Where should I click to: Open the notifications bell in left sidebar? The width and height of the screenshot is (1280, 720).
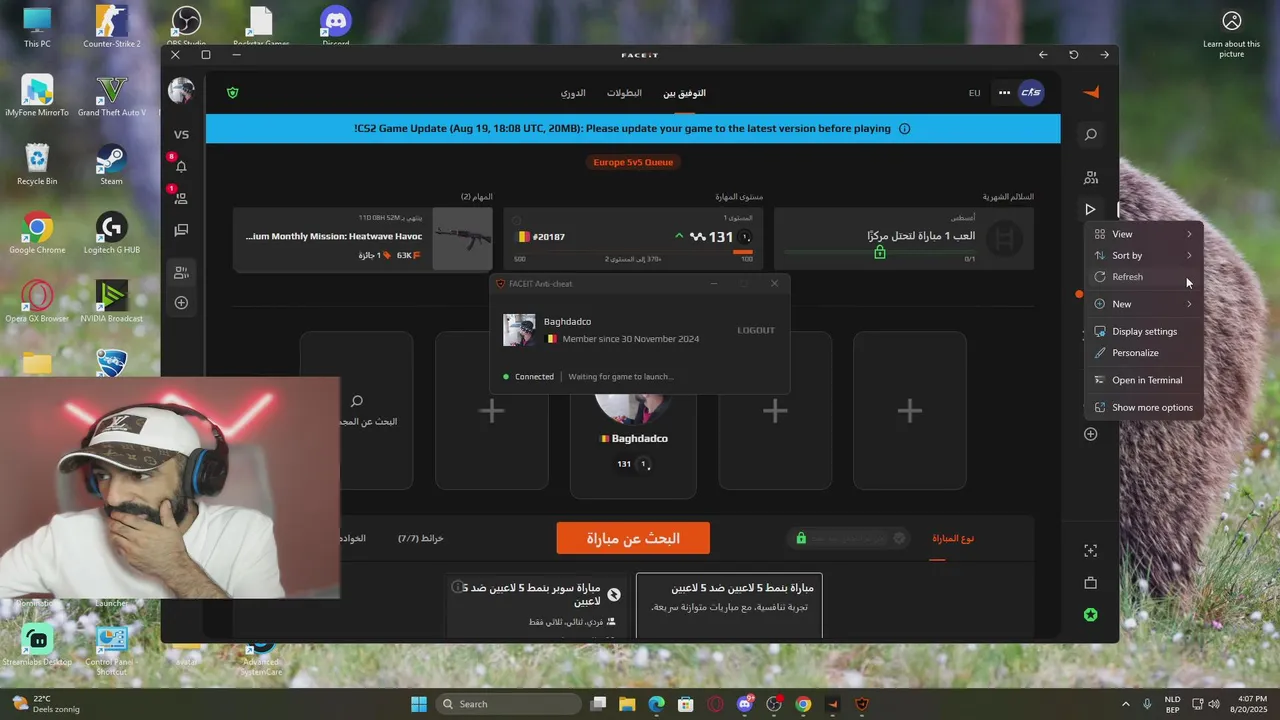tap(181, 166)
